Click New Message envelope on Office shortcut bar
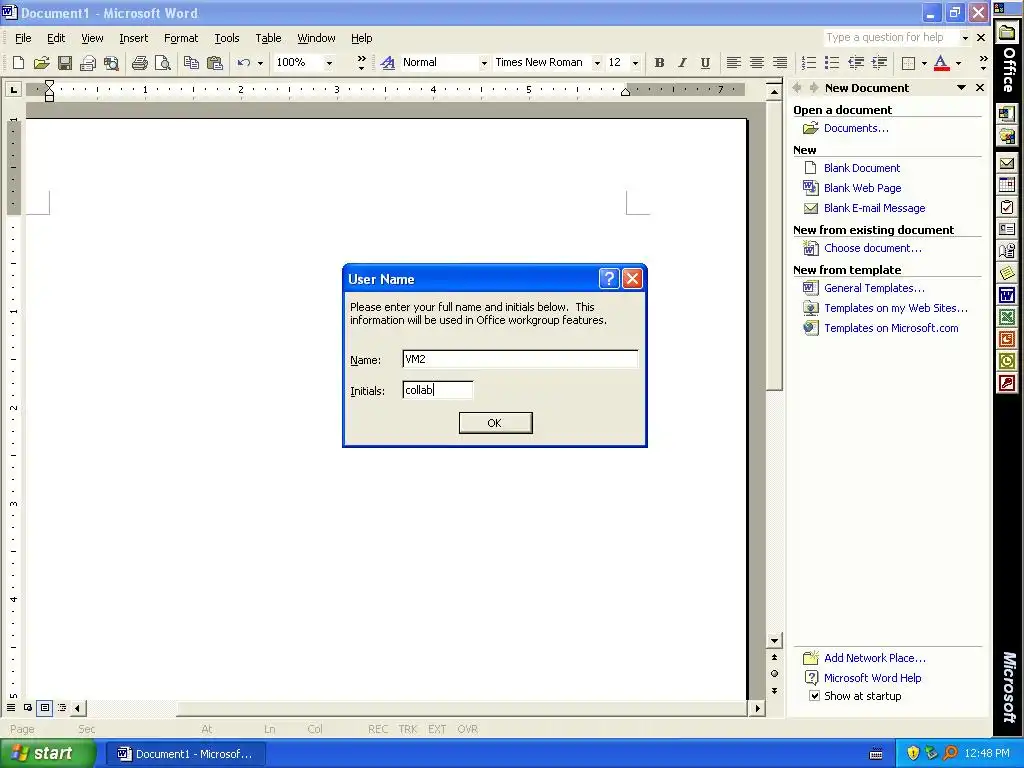The height and width of the screenshot is (768, 1024). point(1007,163)
